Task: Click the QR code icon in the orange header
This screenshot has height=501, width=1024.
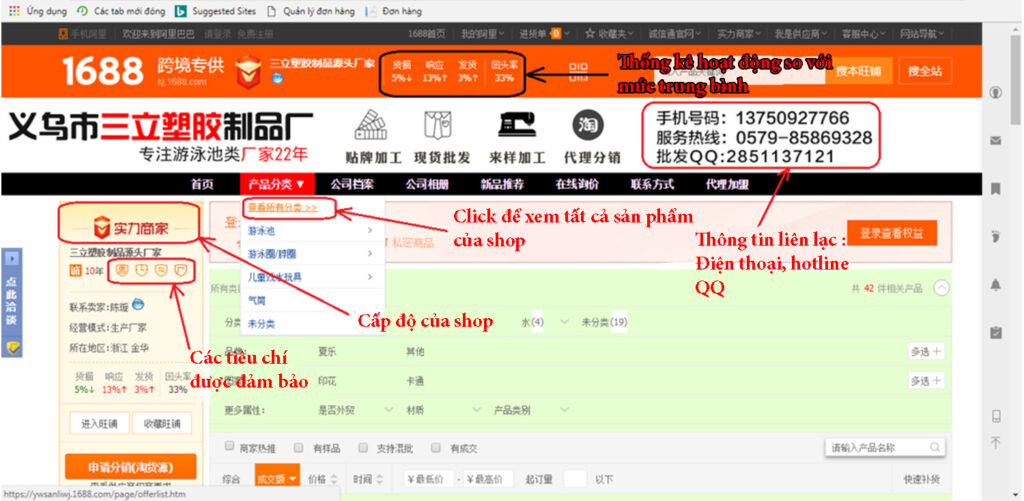Action: pos(578,71)
